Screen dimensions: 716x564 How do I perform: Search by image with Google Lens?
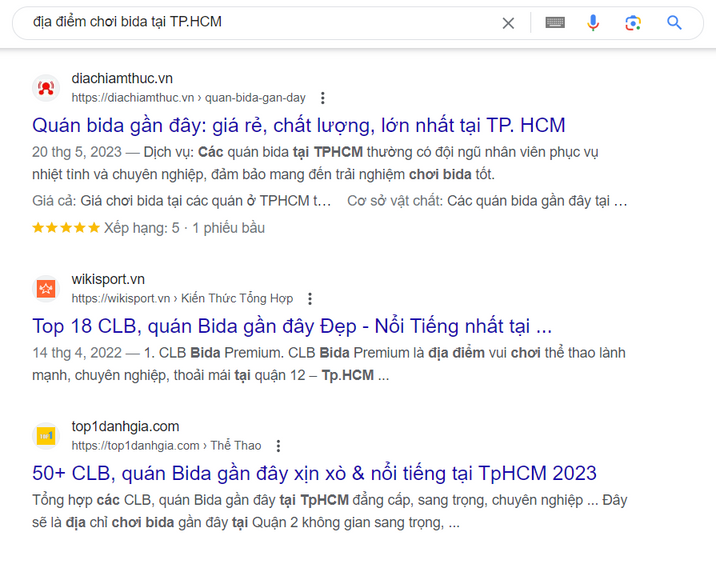pyautogui.click(x=632, y=23)
